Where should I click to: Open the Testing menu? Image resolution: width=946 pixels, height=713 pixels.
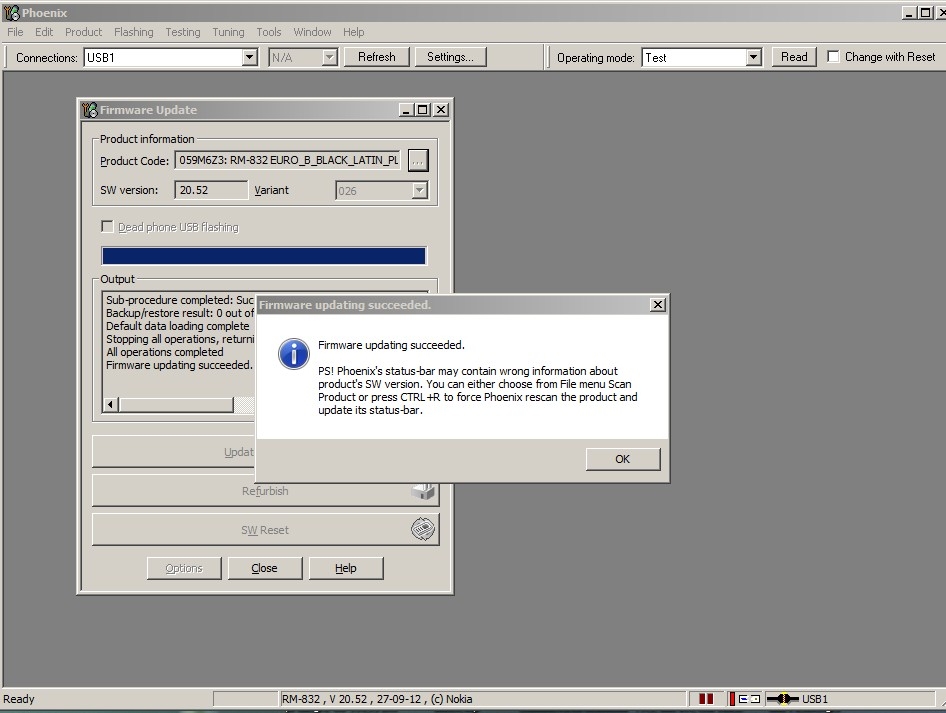point(183,32)
